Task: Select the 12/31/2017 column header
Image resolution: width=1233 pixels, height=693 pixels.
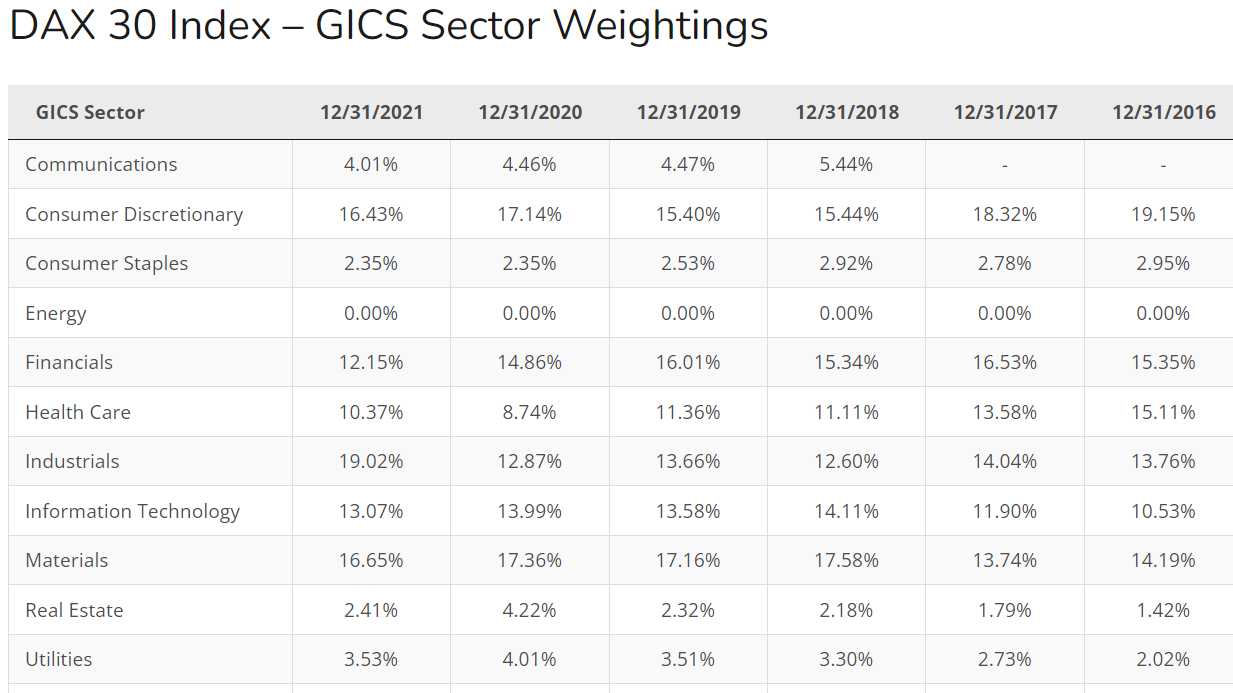Action: [x=1005, y=113]
